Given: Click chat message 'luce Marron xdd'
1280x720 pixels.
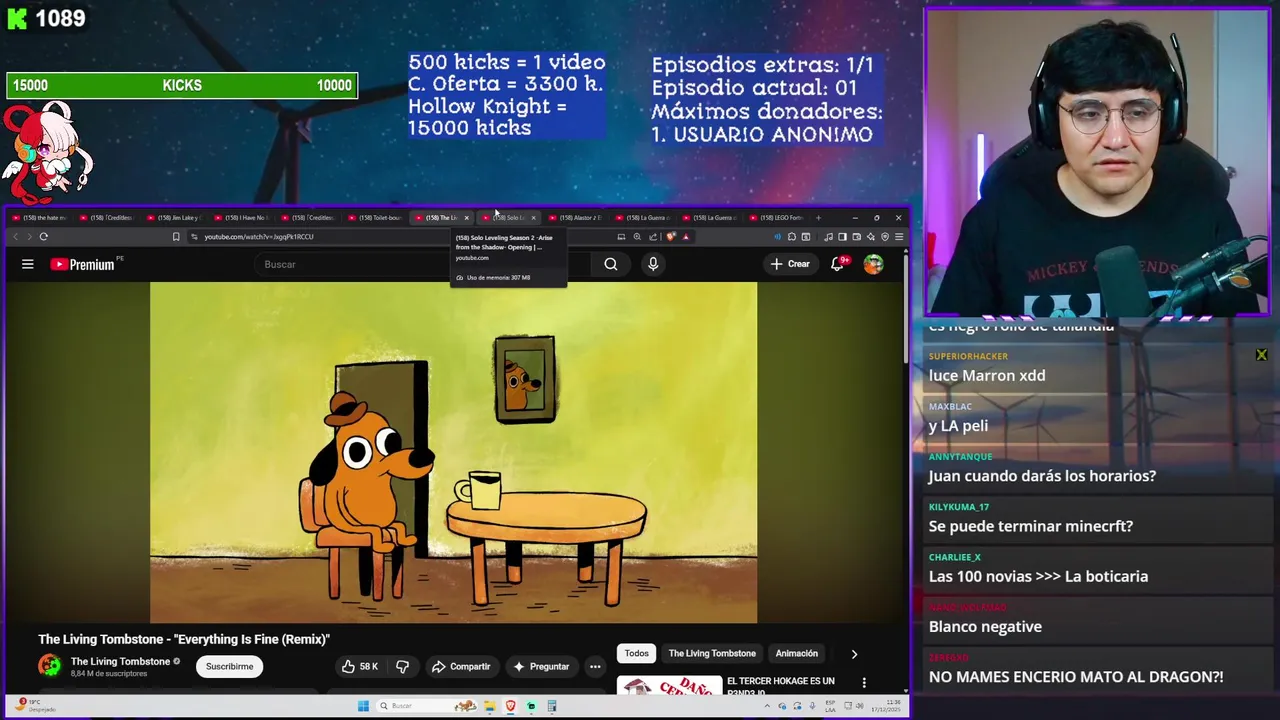Looking at the screenshot, I should click(x=987, y=376).
